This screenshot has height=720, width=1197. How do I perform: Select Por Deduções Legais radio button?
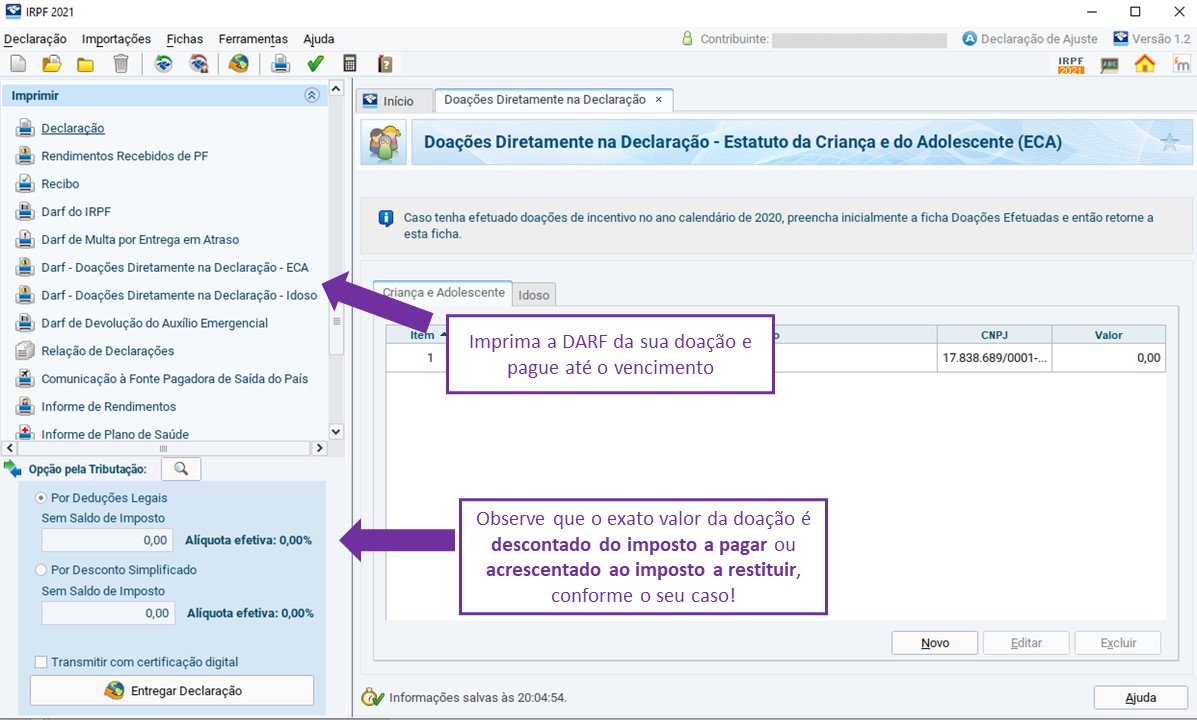[41, 498]
